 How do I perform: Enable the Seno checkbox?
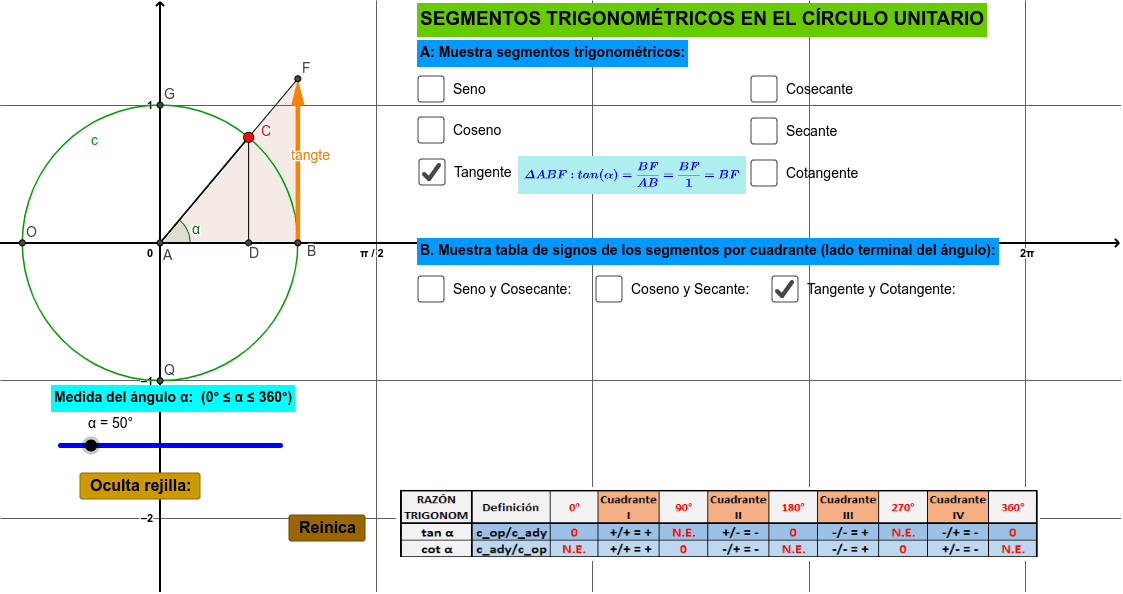pyautogui.click(x=430, y=88)
